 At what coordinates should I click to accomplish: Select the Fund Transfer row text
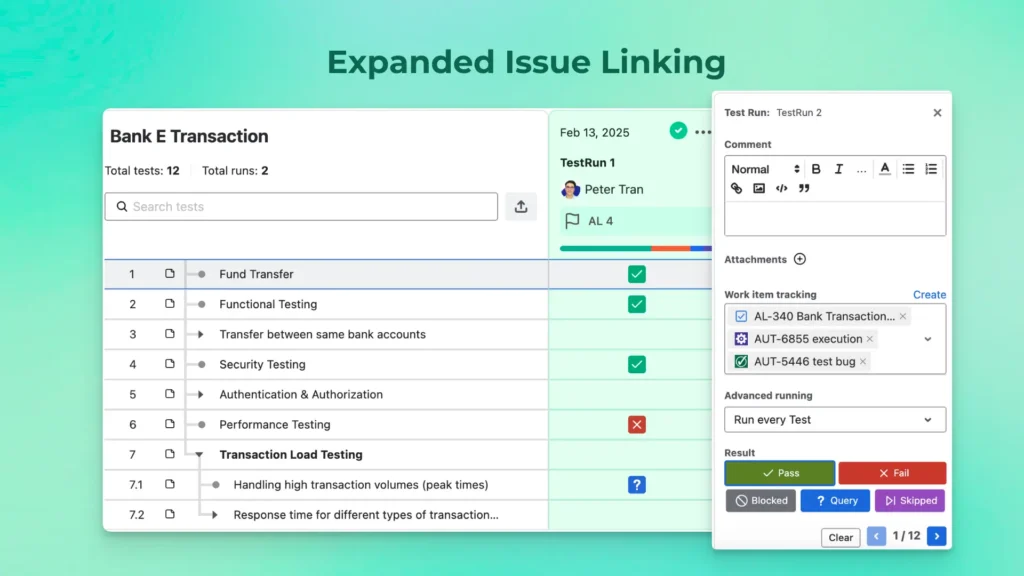pos(256,274)
